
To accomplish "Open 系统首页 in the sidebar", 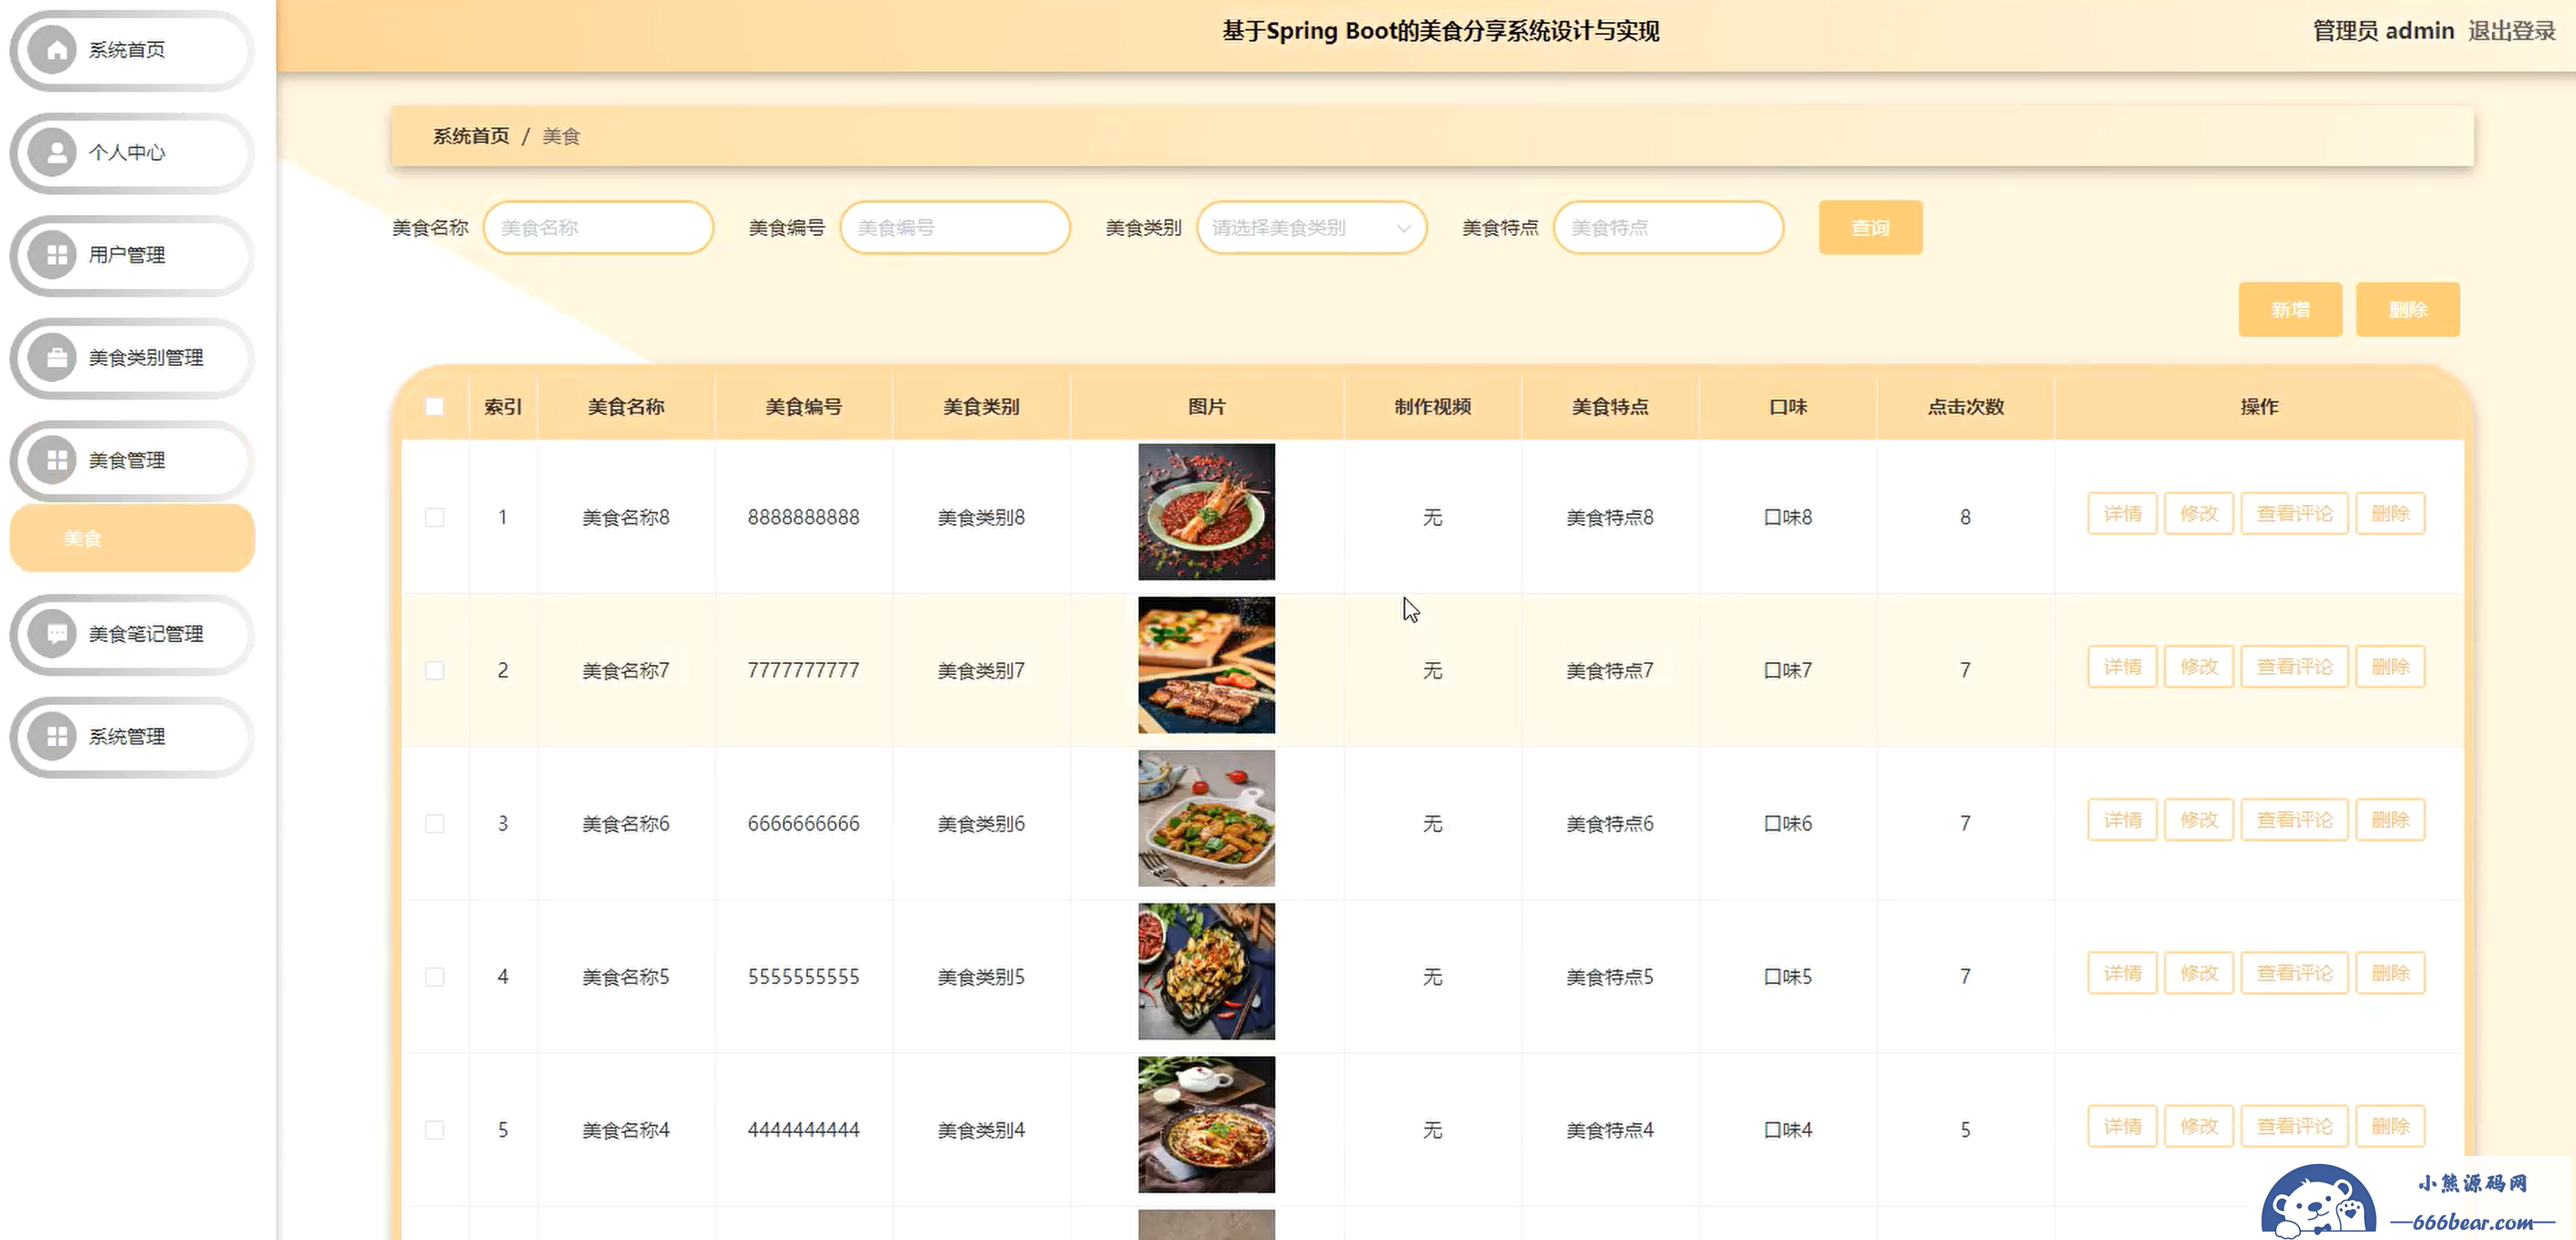I will point(132,50).
